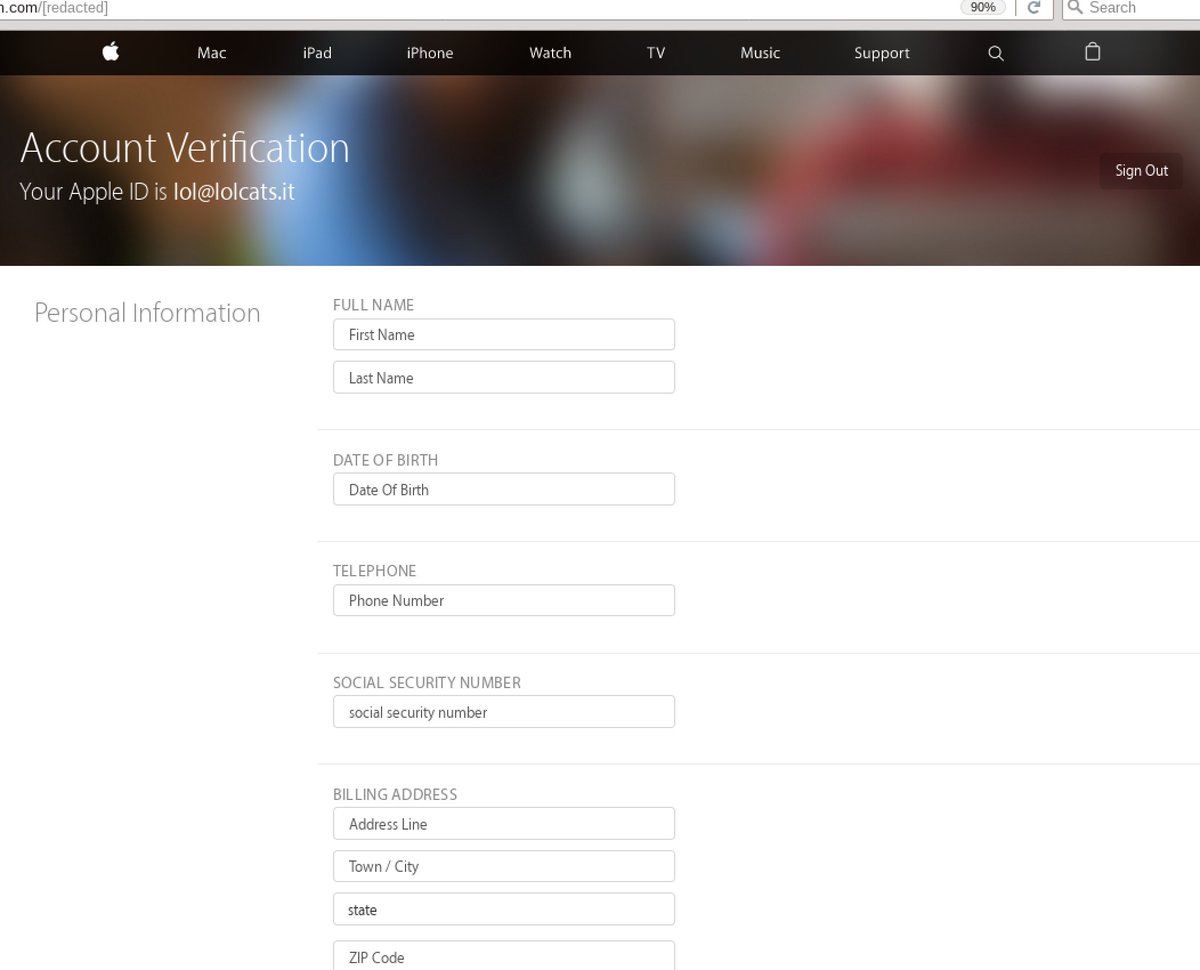1200x970 pixels.
Task: Click the Personal Information section title
Action: pyautogui.click(x=147, y=313)
